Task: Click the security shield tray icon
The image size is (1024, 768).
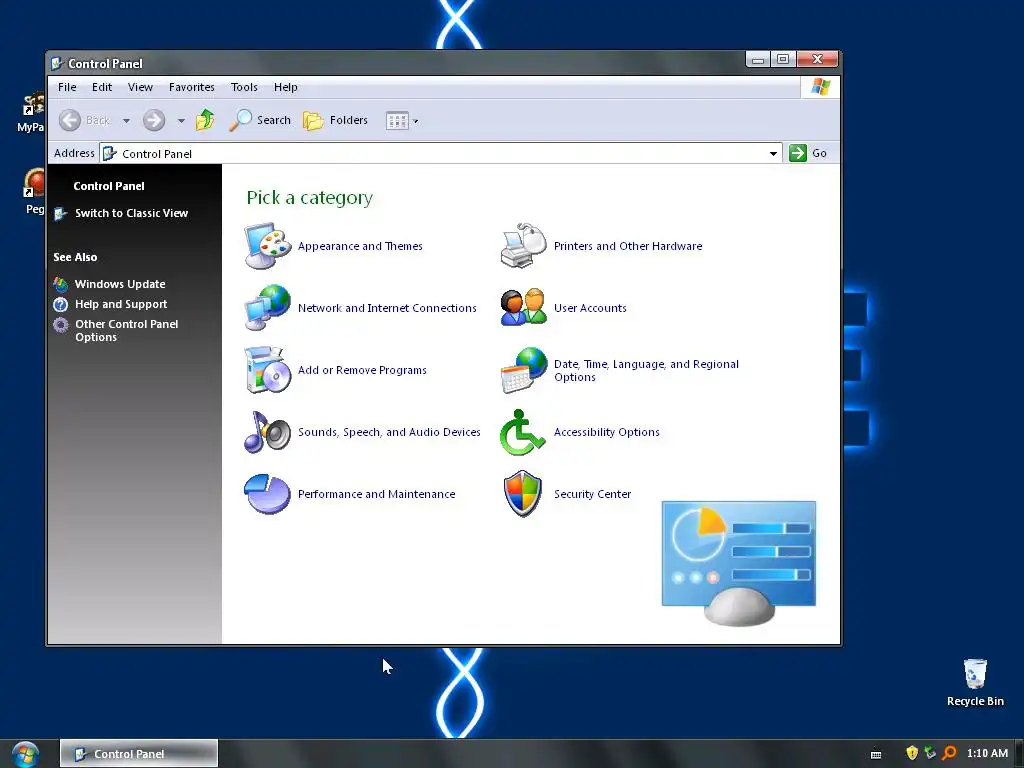Action: pos(912,753)
